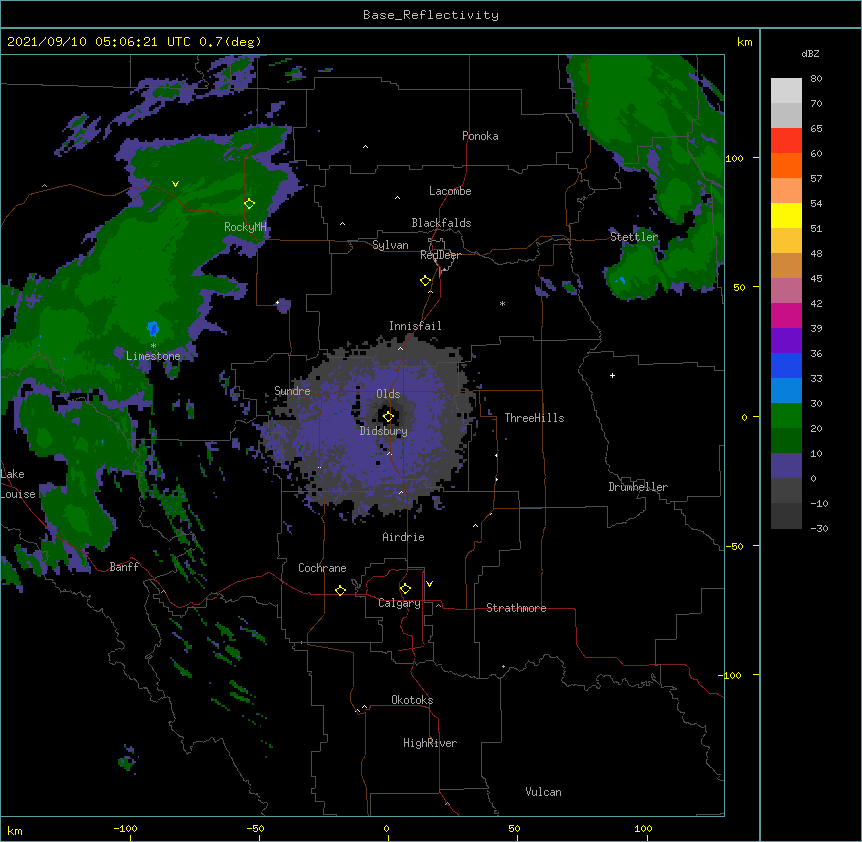Select the yellow 51-54 dBZ legend swatch
Screen dimensions: 862x842
tap(786, 216)
